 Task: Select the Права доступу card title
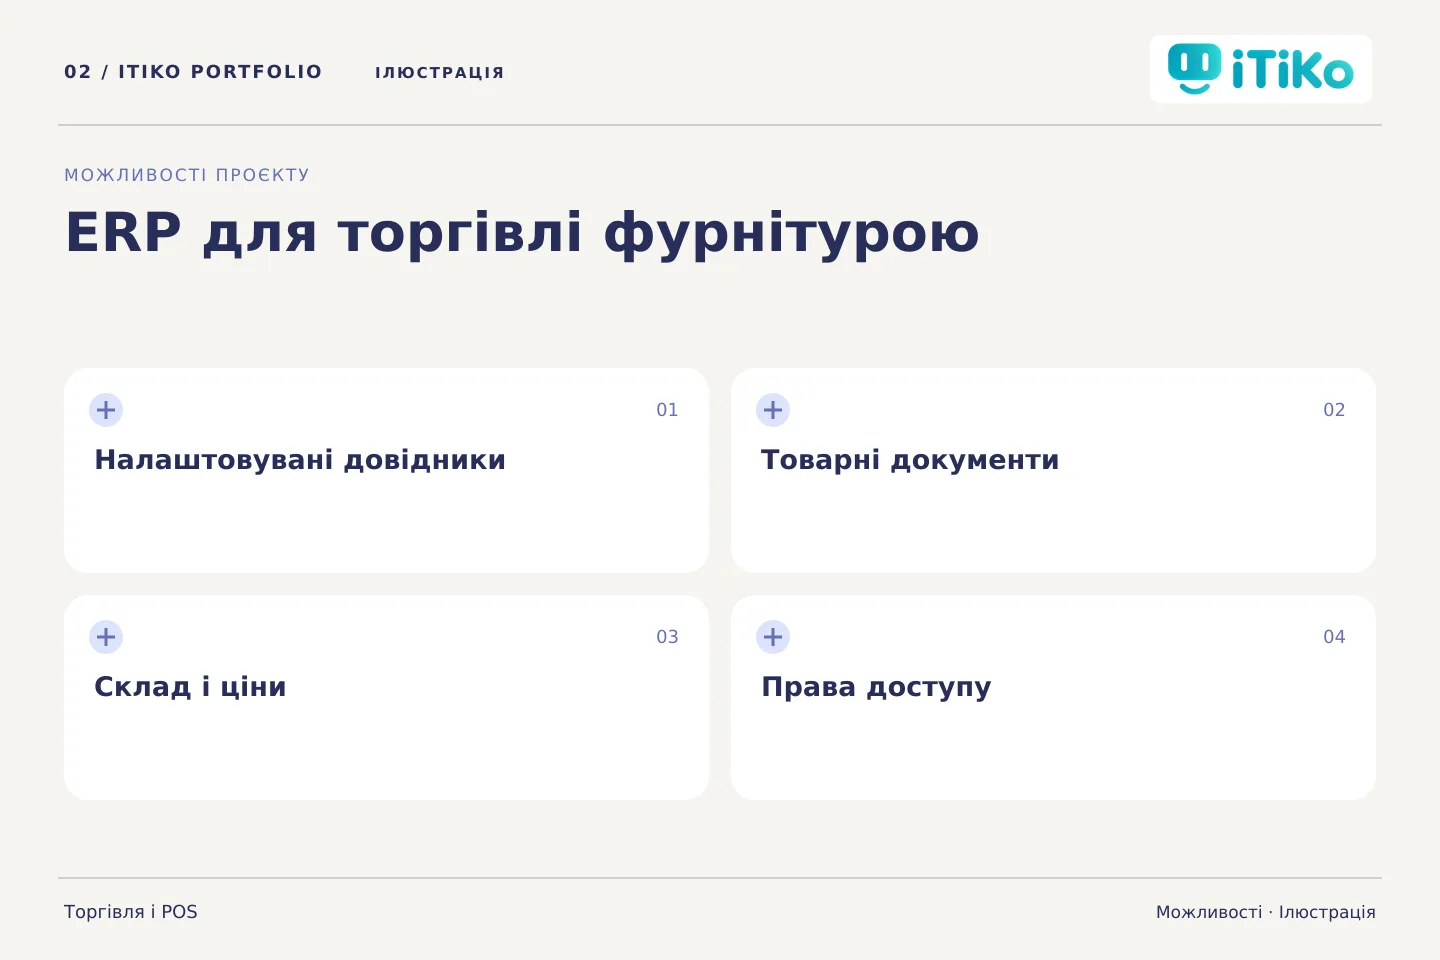(876, 687)
